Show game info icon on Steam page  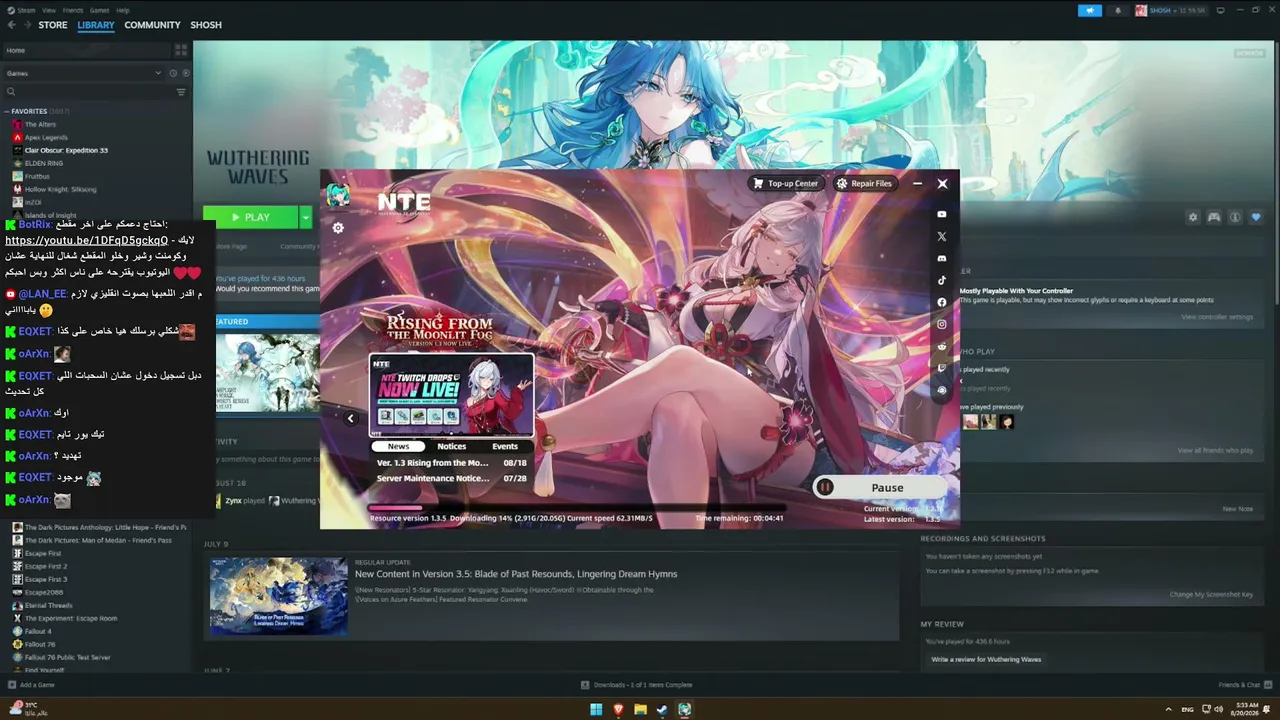pyautogui.click(x=1235, y=217)
